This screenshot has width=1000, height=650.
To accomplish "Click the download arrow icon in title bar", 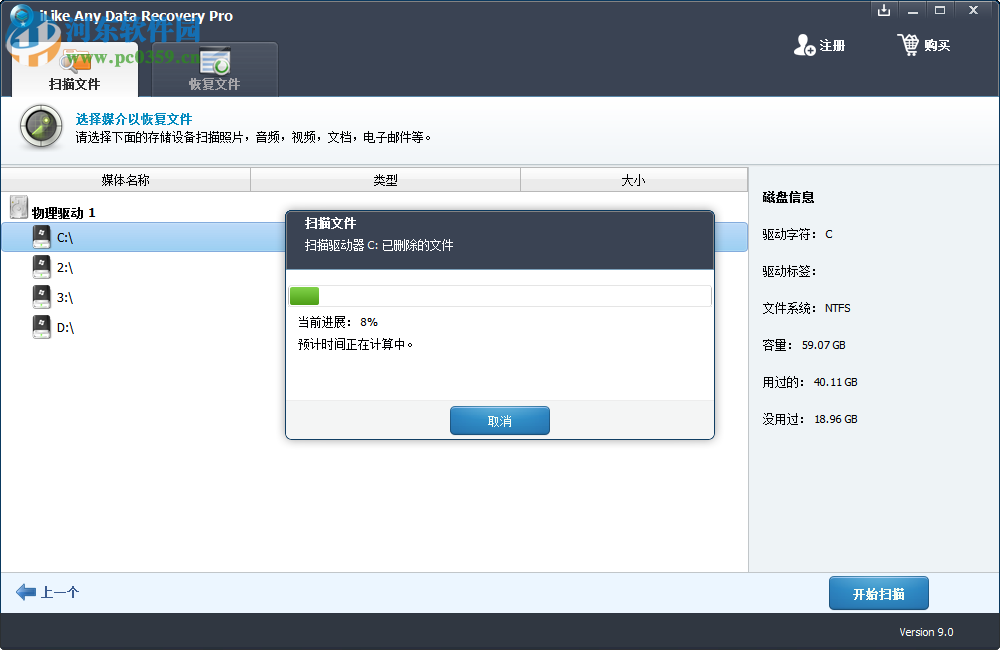I will coord(884,10).
